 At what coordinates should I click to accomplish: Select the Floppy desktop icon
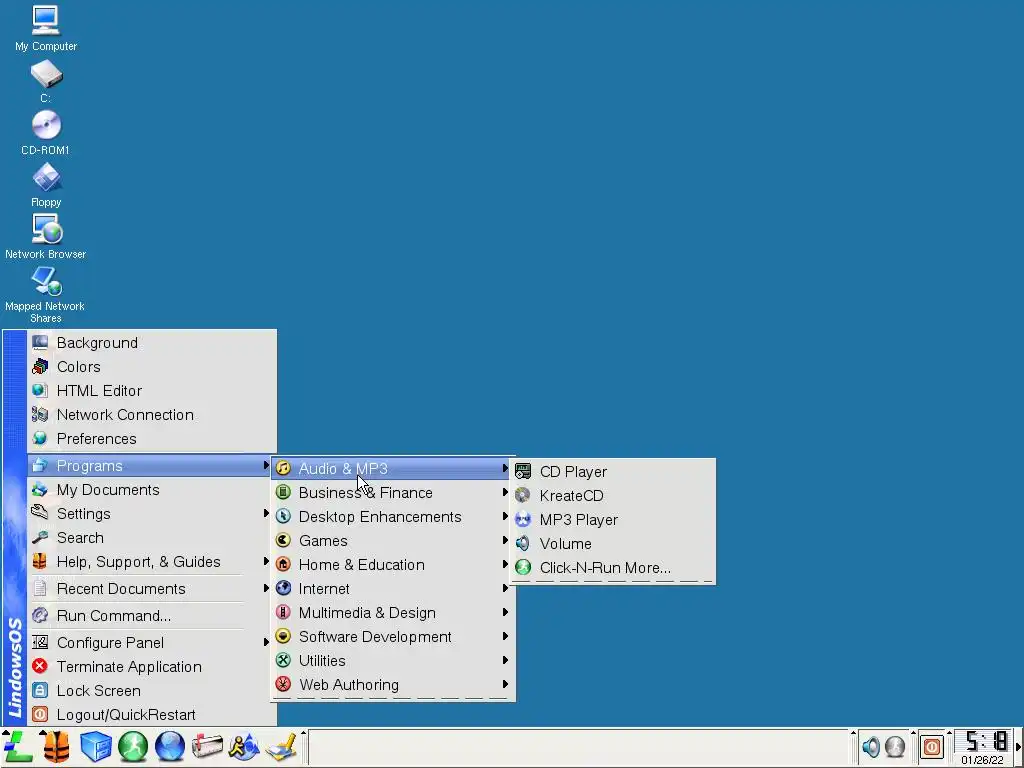46,185
